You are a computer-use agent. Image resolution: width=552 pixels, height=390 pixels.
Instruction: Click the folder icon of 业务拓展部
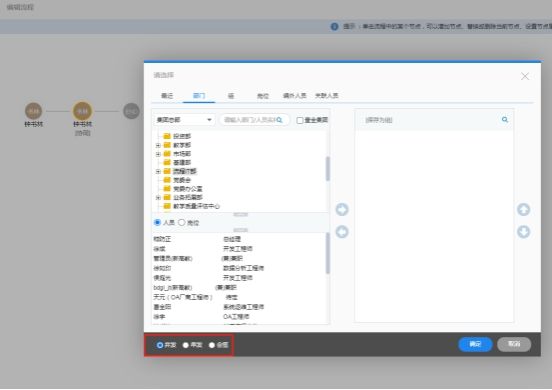pos(167,197)
